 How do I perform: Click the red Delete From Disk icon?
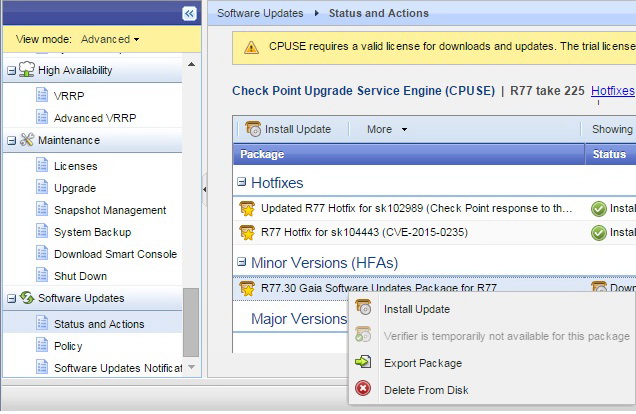coord(363,388)
